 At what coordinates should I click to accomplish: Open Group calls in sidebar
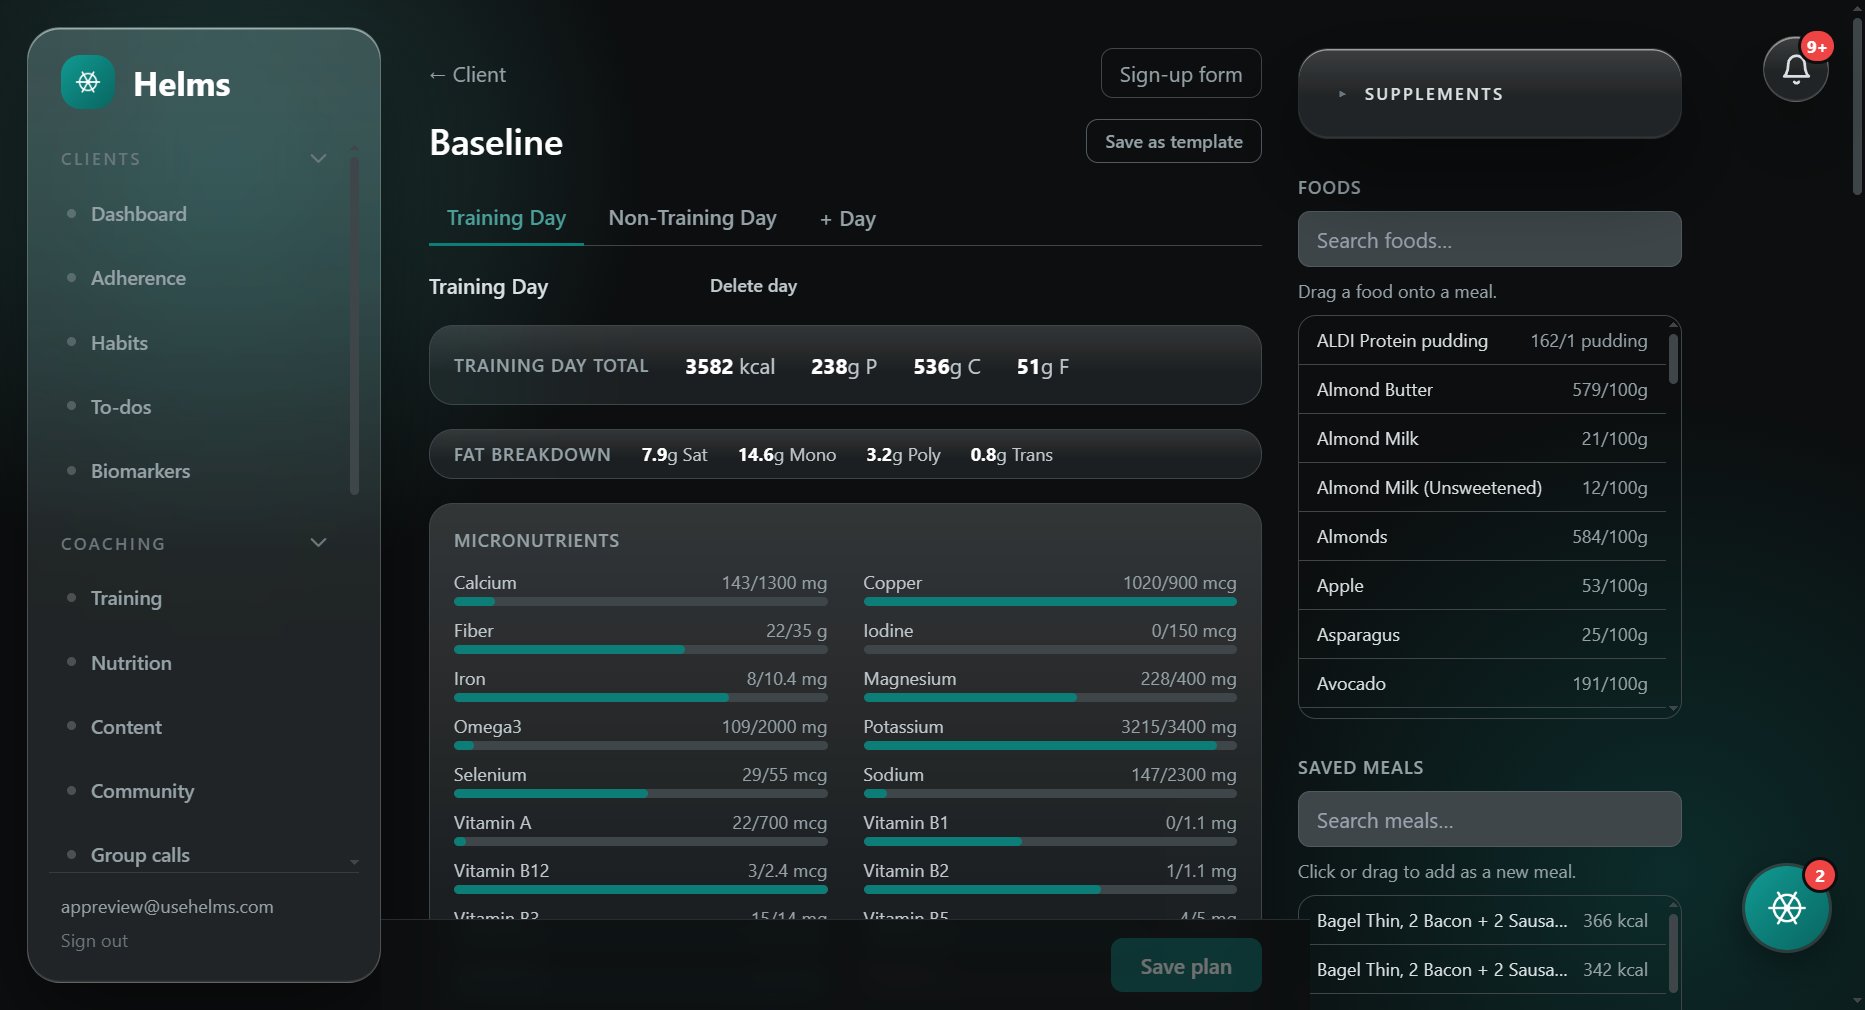[x=140, y=855]
